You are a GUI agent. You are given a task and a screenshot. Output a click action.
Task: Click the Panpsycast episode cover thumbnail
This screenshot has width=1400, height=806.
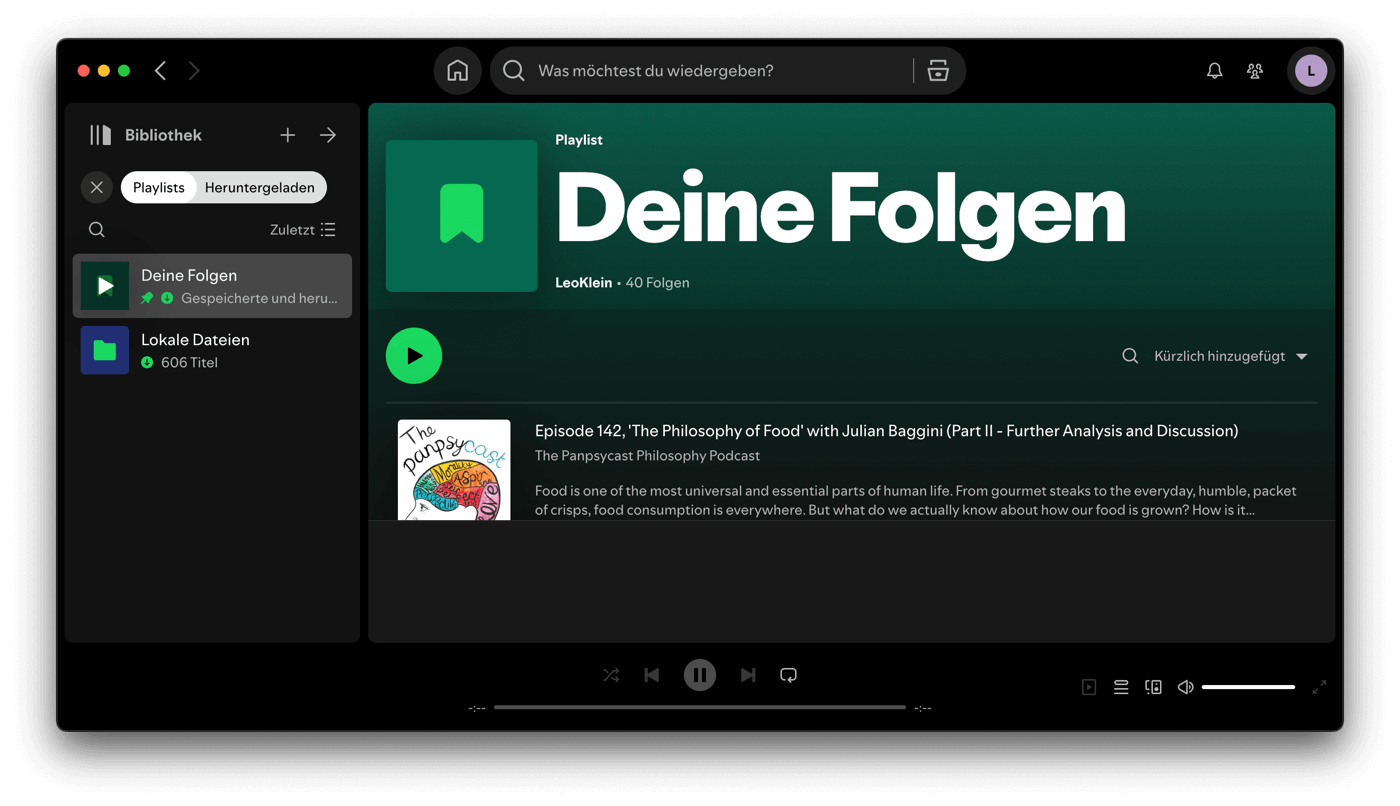[454, 470]
